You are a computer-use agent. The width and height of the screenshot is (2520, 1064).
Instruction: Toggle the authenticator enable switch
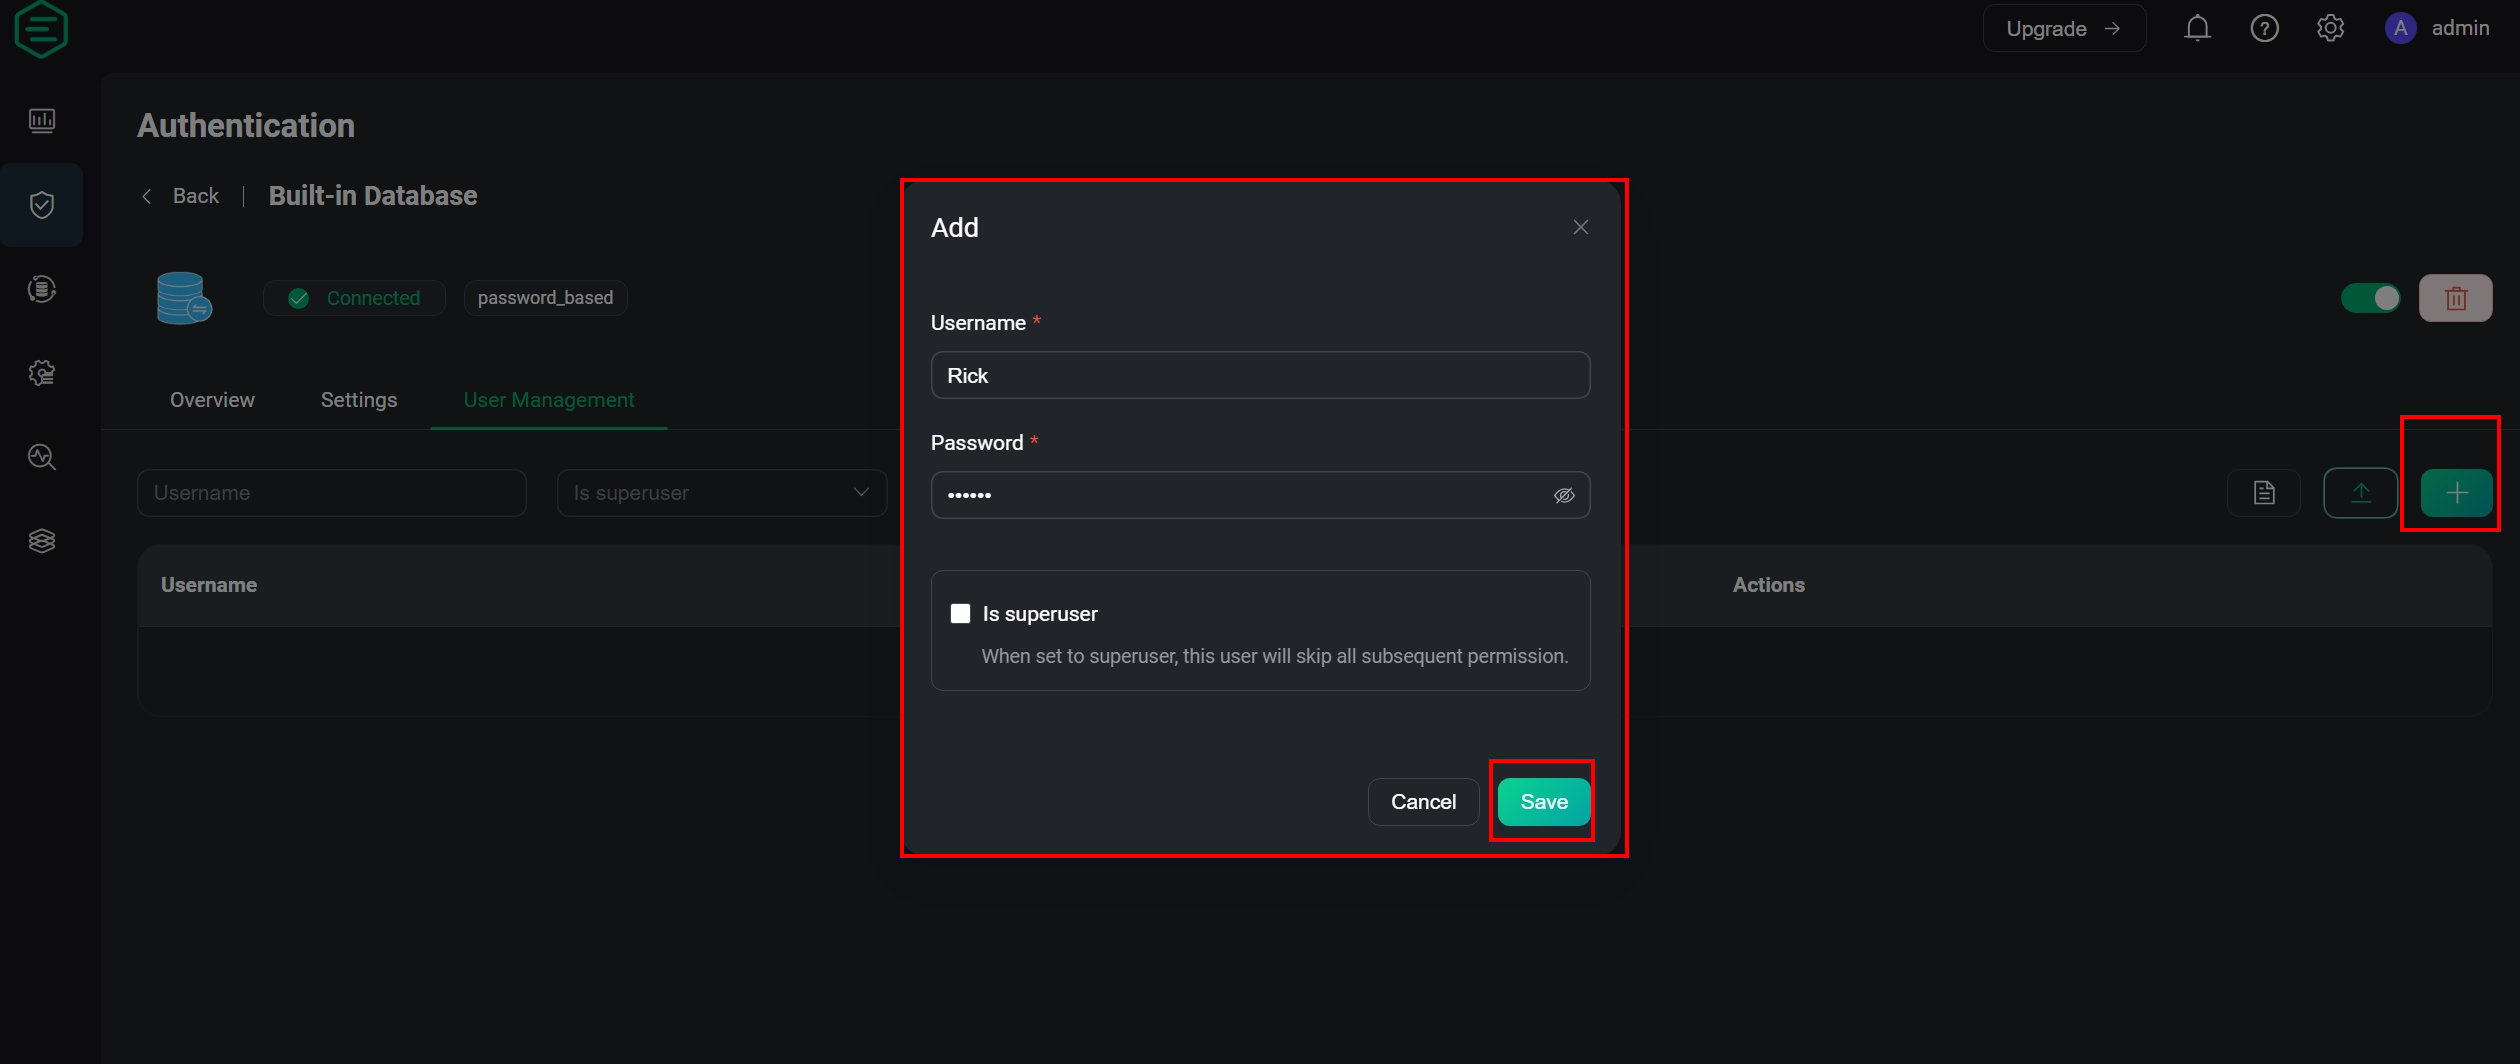click(x=2370, y=298)
